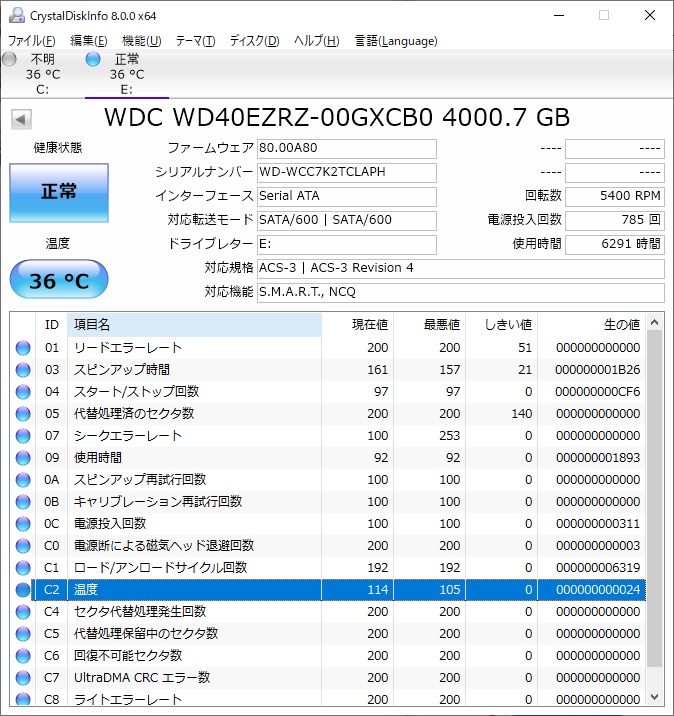Viewport: 674px width, 716px height.
Task: Click the gray status circle for drive C:
Action: [x=9, y=59]
